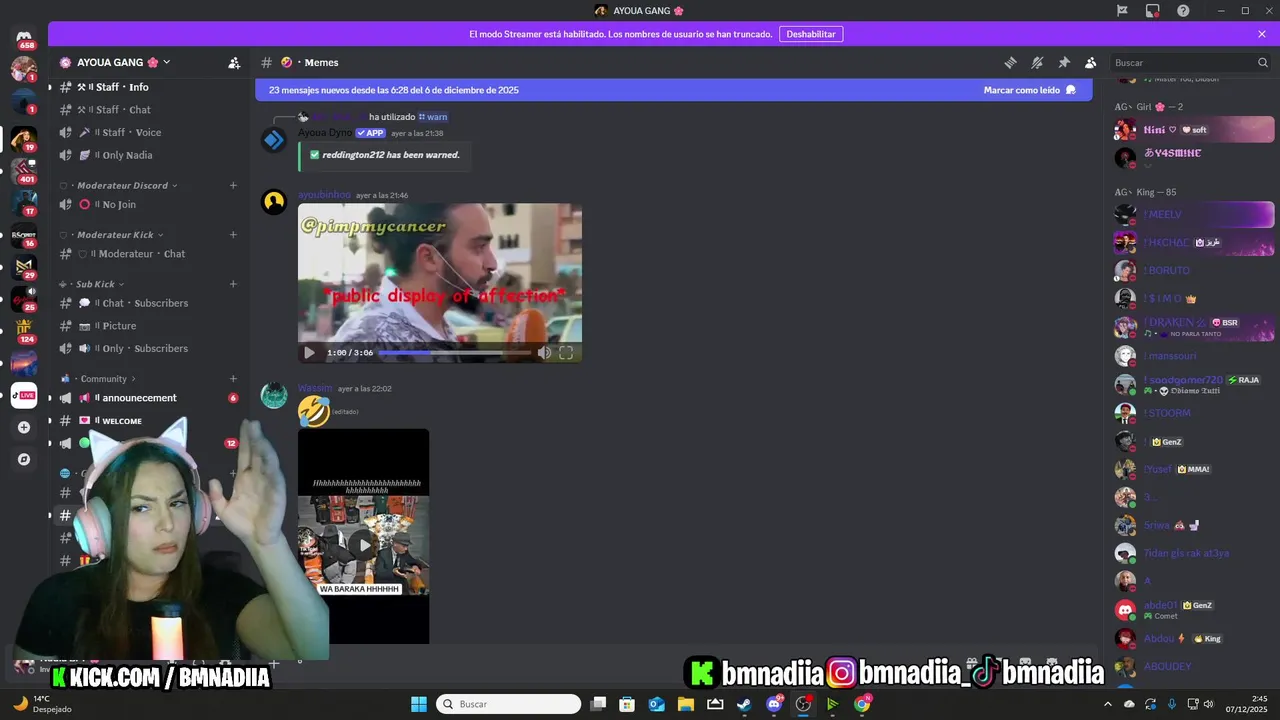Collapse the Moderateur Discord category
1280x720 pixels.
122,185
